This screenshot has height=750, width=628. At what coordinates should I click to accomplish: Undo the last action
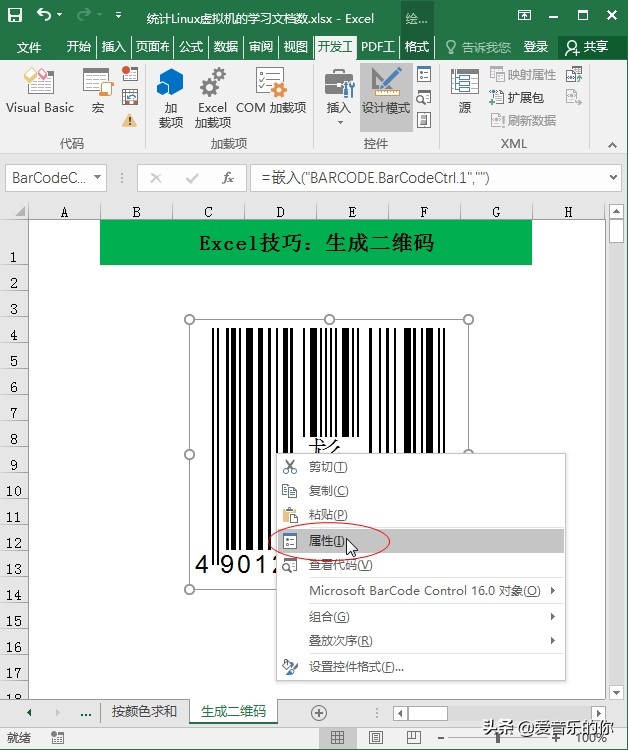44,15
